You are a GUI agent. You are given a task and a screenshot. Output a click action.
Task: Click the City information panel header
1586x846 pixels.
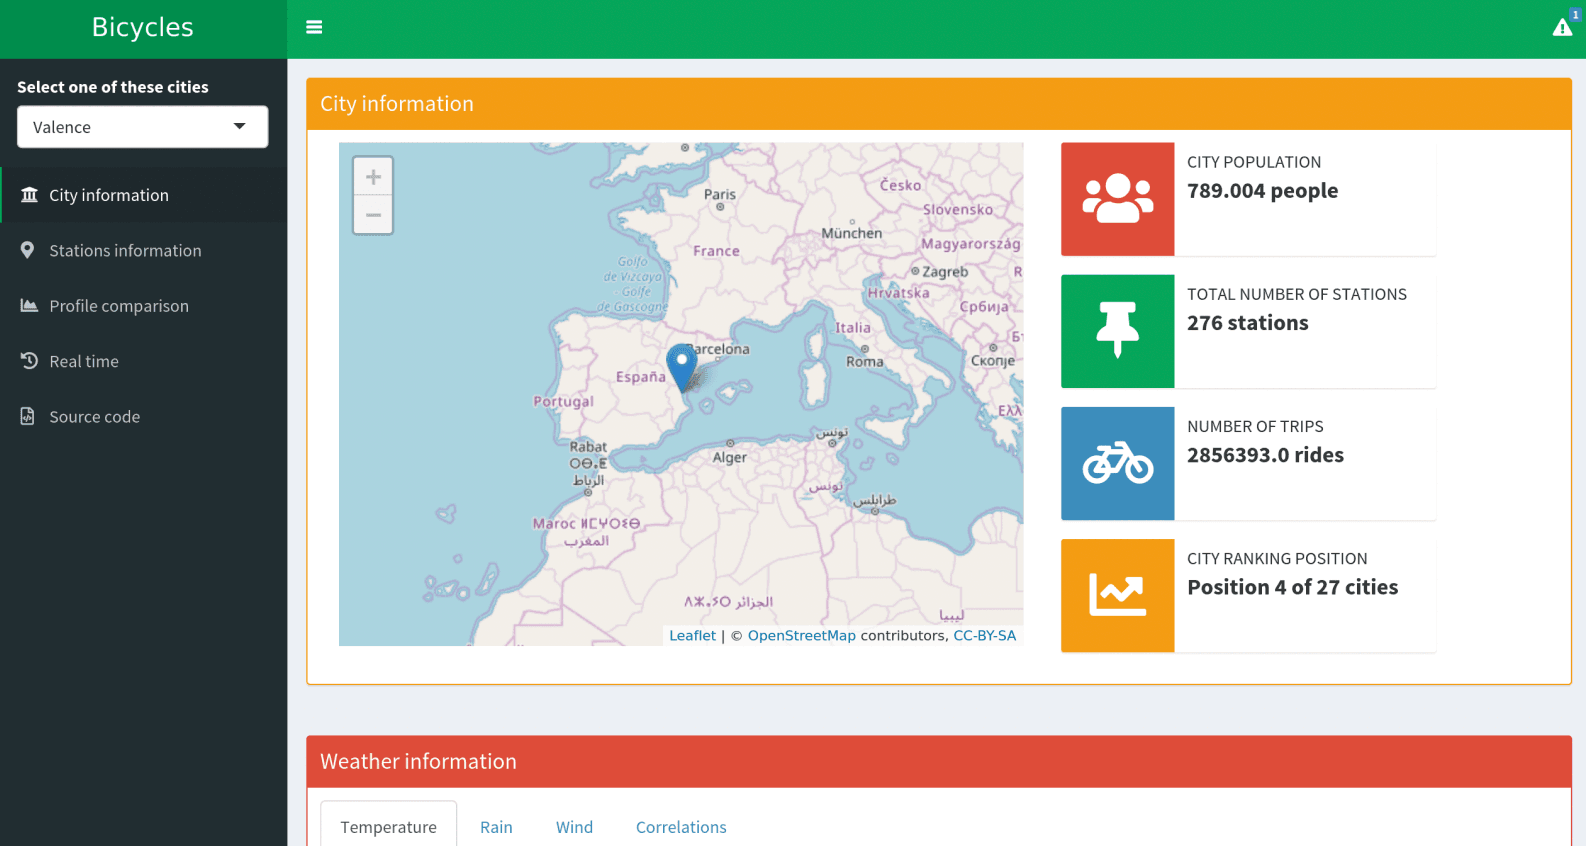939,104
